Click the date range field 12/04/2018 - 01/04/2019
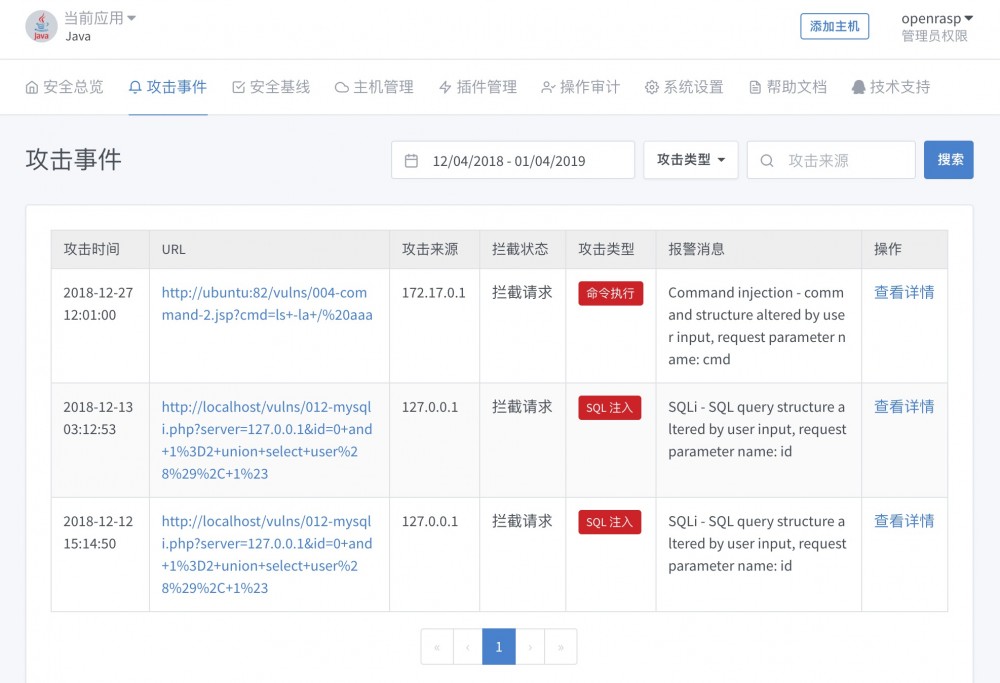1000x683 pixels. (x=513, y=160)
